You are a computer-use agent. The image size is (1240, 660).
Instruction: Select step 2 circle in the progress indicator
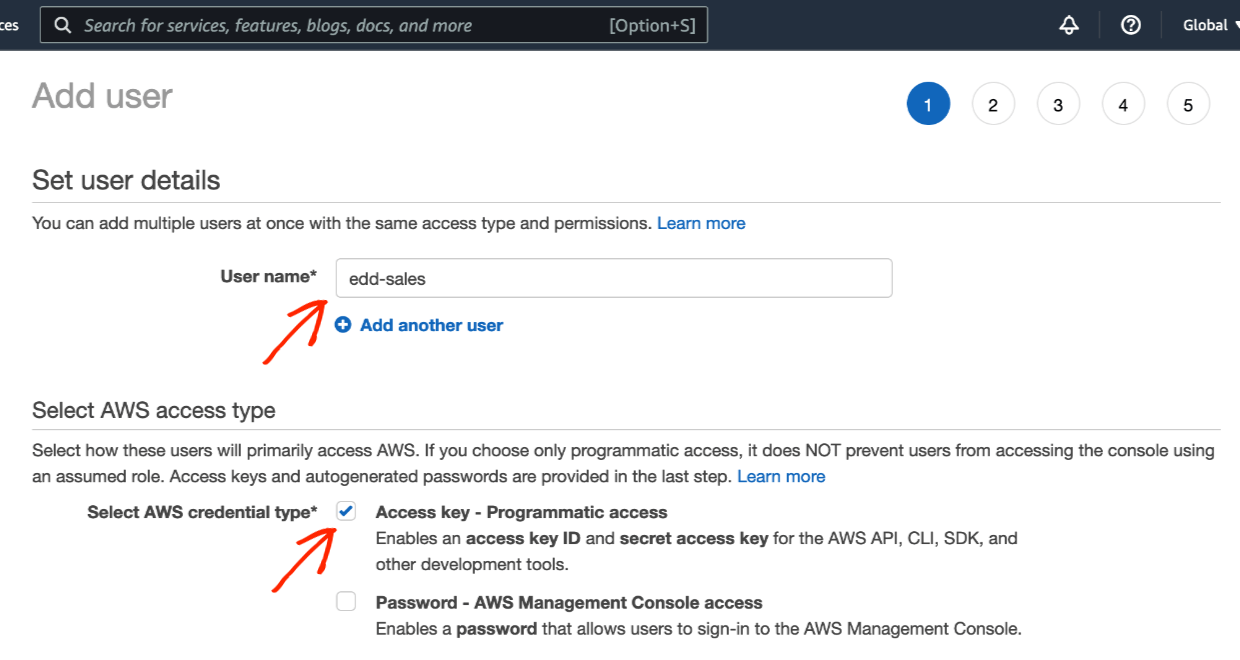993,103
